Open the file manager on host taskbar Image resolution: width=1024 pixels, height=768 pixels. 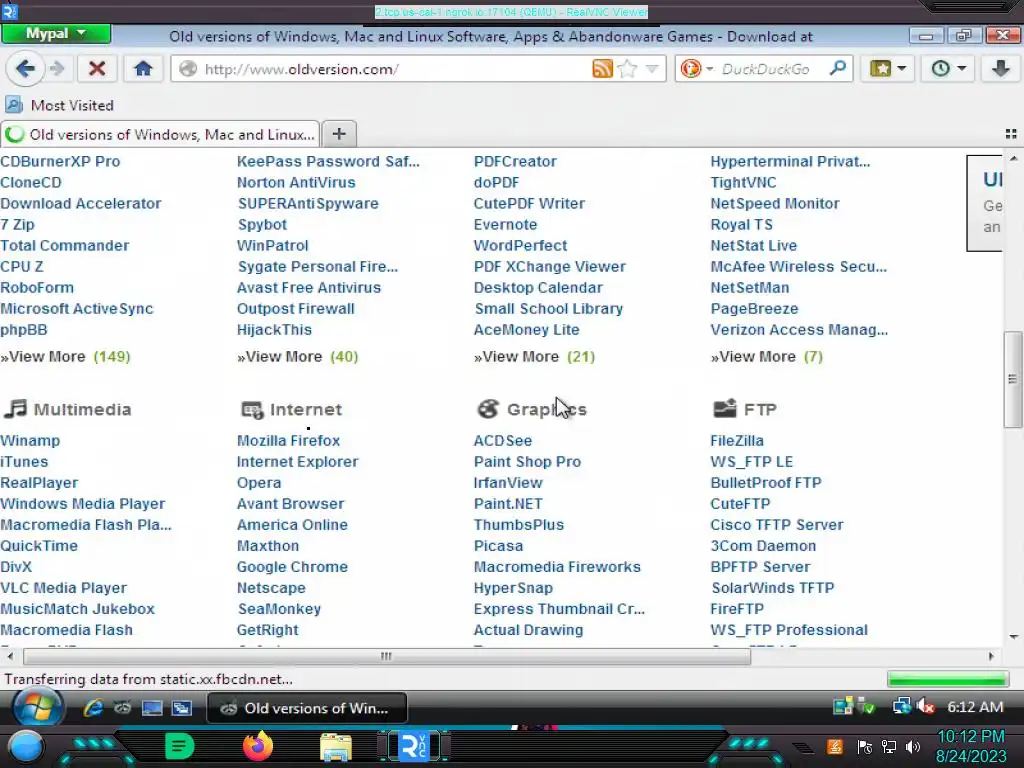336,747
